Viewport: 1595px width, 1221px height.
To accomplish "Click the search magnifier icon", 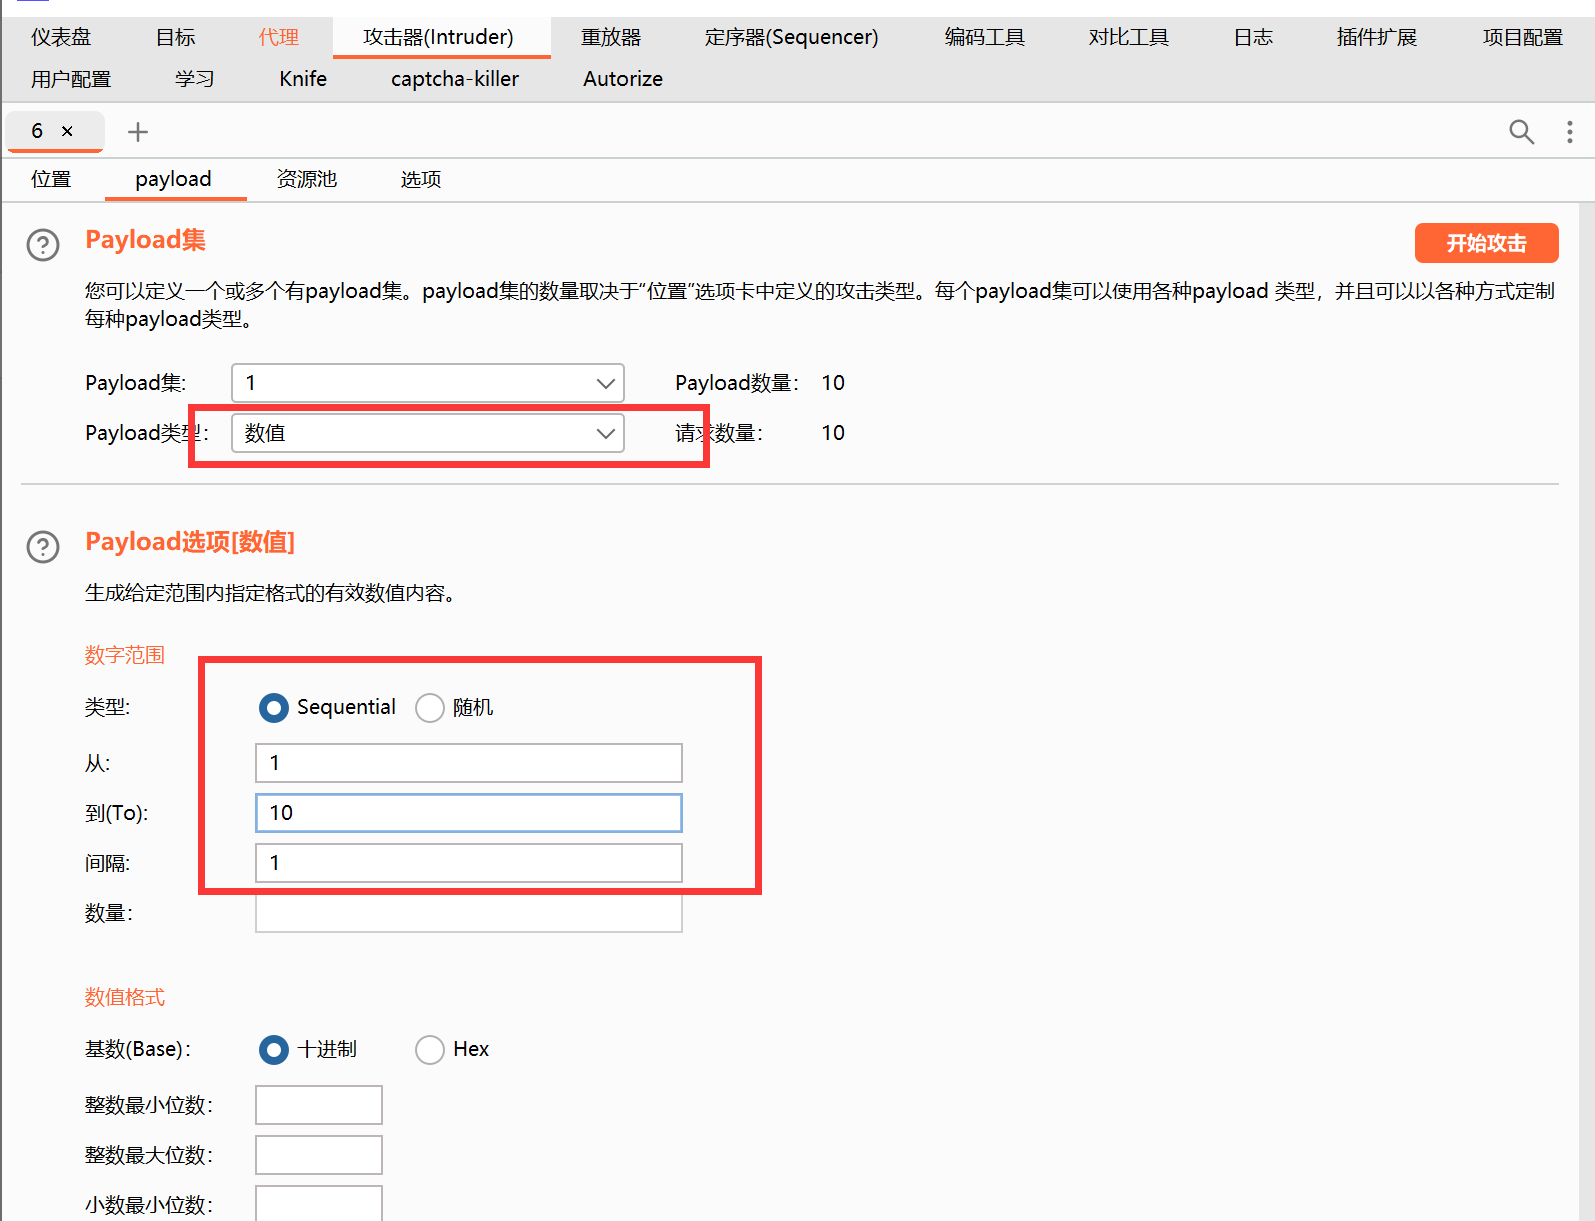I will (1521, 132).
